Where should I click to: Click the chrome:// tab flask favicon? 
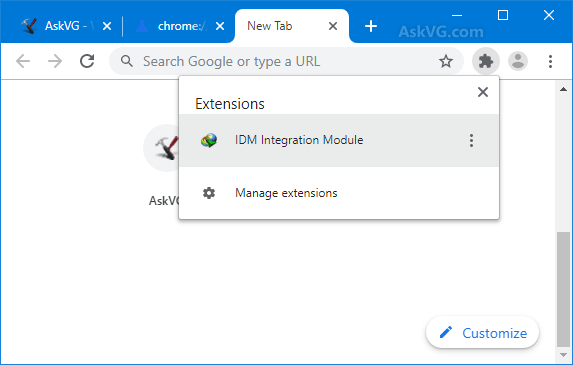[142, 26]
